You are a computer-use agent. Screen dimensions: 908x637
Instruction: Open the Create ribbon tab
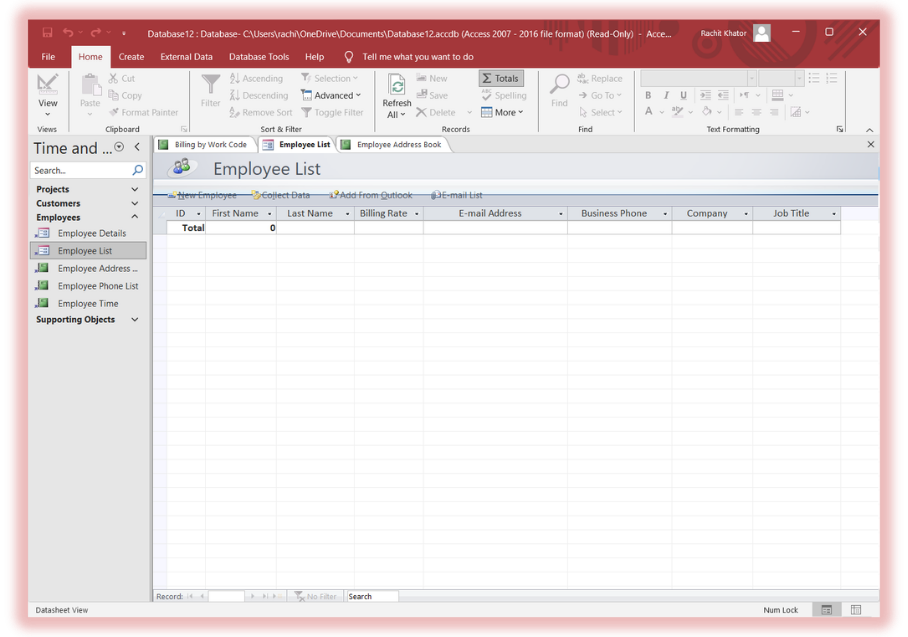pyautogui.click(x=131, y=57)
